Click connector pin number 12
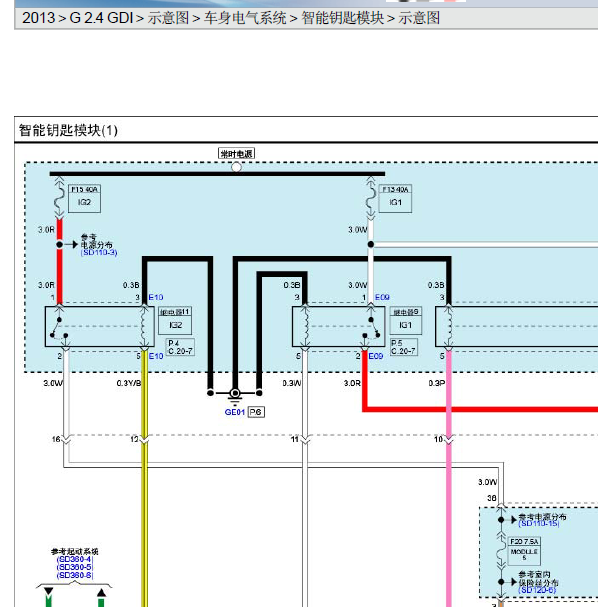This screenshot has width=598, height=607. (134, 439)
